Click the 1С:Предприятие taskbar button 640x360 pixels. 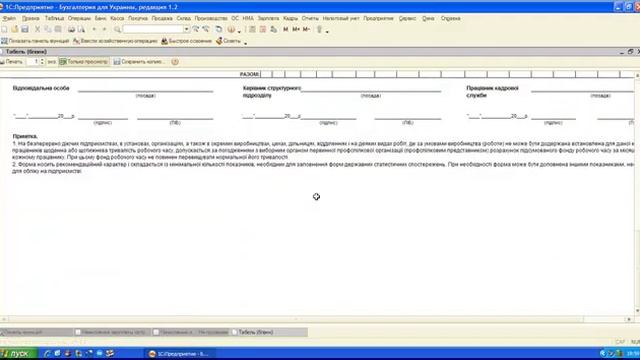[x=179, y=354]
